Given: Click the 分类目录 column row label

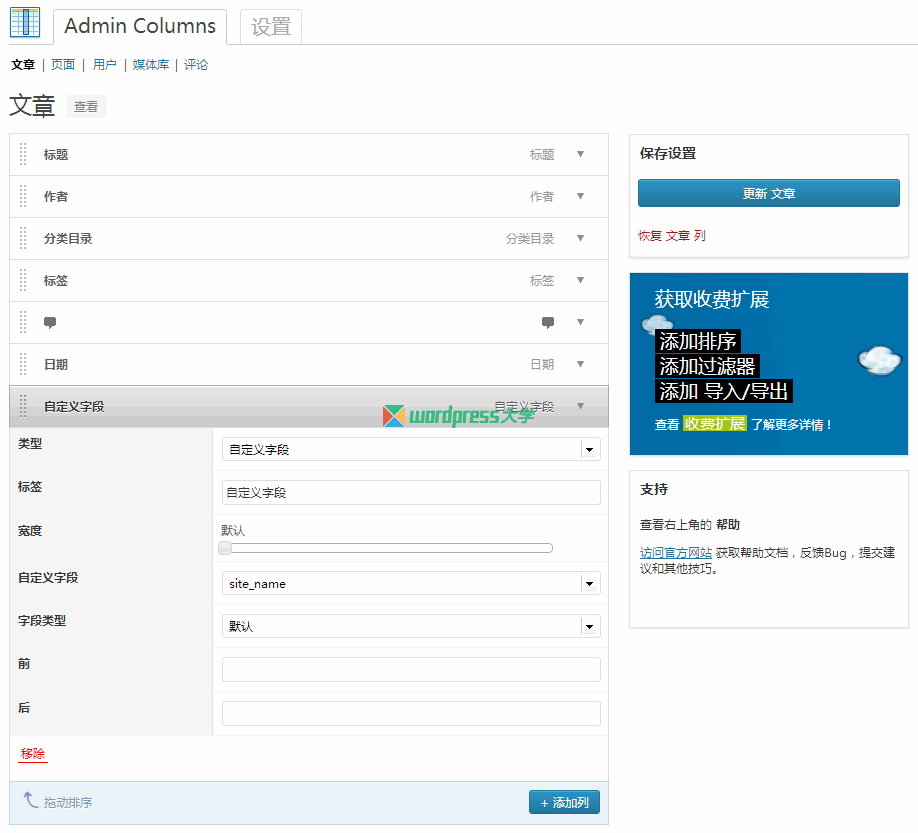Looking at the screenshot, I should (68, 239).
